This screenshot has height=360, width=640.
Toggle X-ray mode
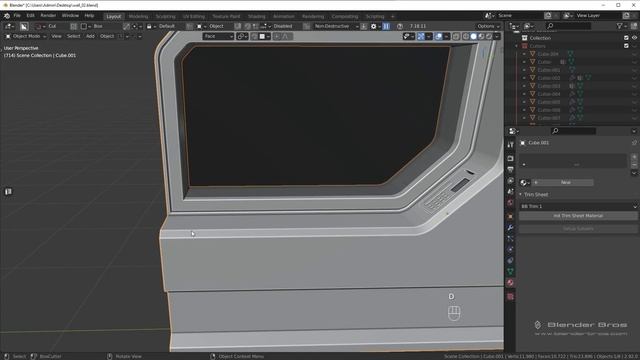click(456, 36)
